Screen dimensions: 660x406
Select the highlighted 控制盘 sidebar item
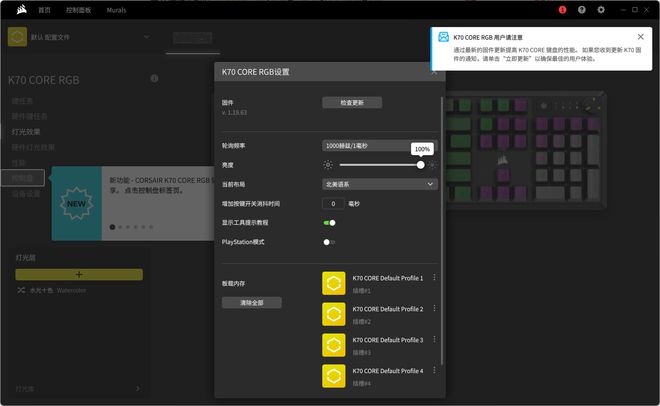22,178
